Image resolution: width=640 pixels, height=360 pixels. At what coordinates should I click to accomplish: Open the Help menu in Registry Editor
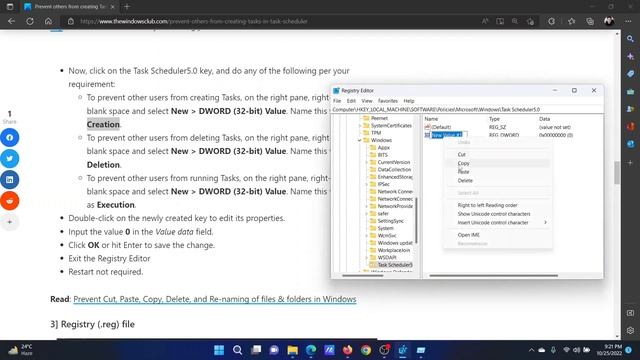click(409, 101)
